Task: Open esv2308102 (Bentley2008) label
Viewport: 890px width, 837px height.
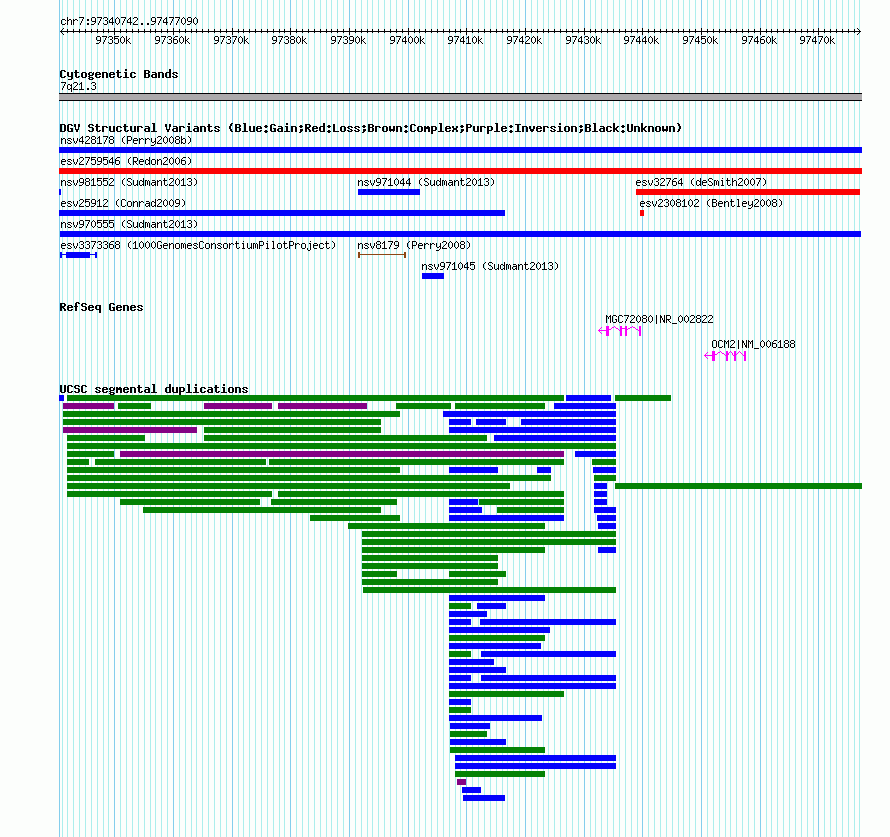Action: pyautogui.click(x=711, y=203)
